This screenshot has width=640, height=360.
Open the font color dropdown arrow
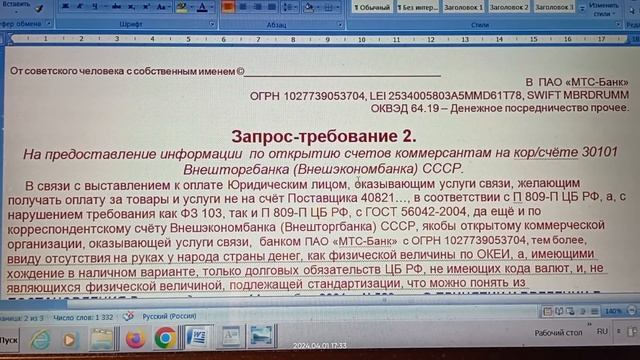coord(211,7)
